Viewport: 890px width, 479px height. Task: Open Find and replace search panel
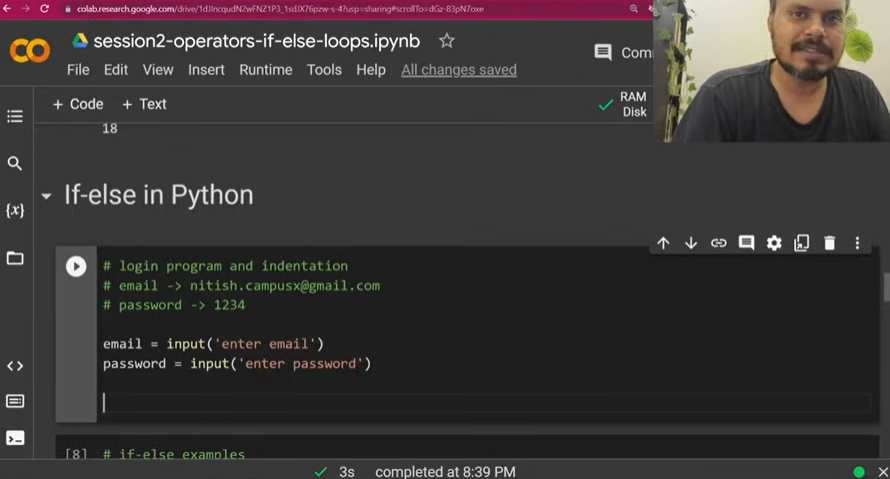coord(15,163)
